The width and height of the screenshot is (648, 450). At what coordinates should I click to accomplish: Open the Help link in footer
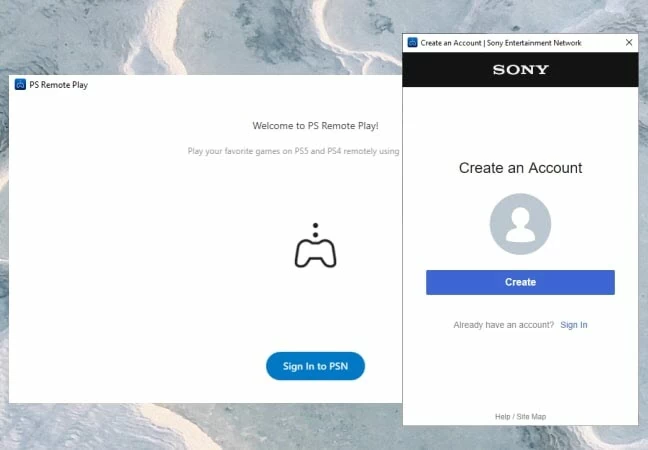click(x=504, y=416)
